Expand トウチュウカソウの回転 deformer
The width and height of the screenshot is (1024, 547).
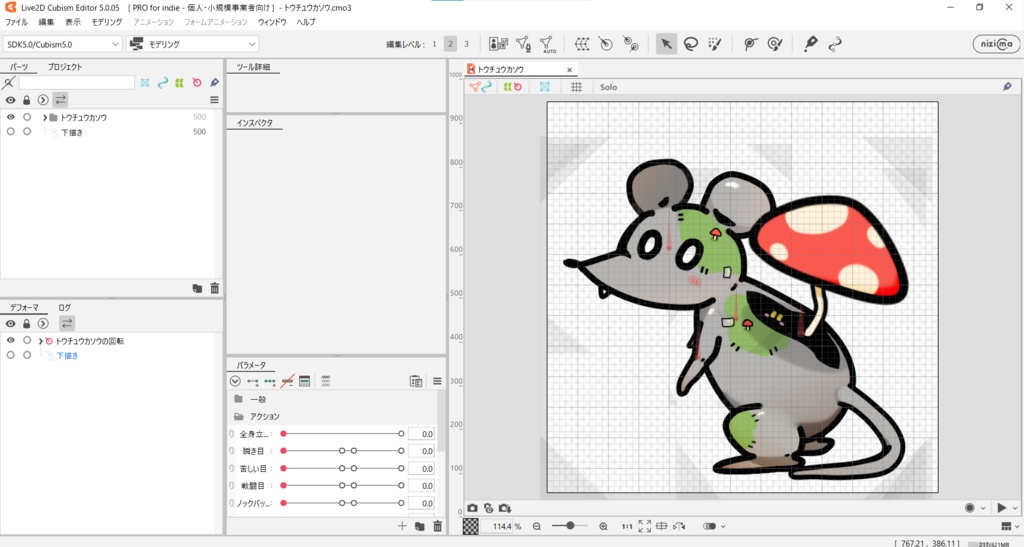coord(40,341)
